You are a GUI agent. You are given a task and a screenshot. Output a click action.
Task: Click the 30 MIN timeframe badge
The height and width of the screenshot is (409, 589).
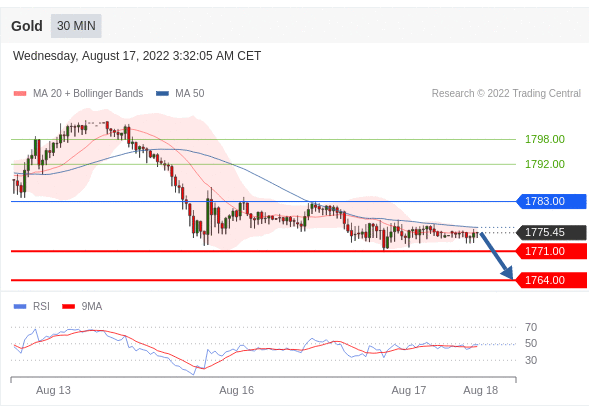[x=76, y=26]
